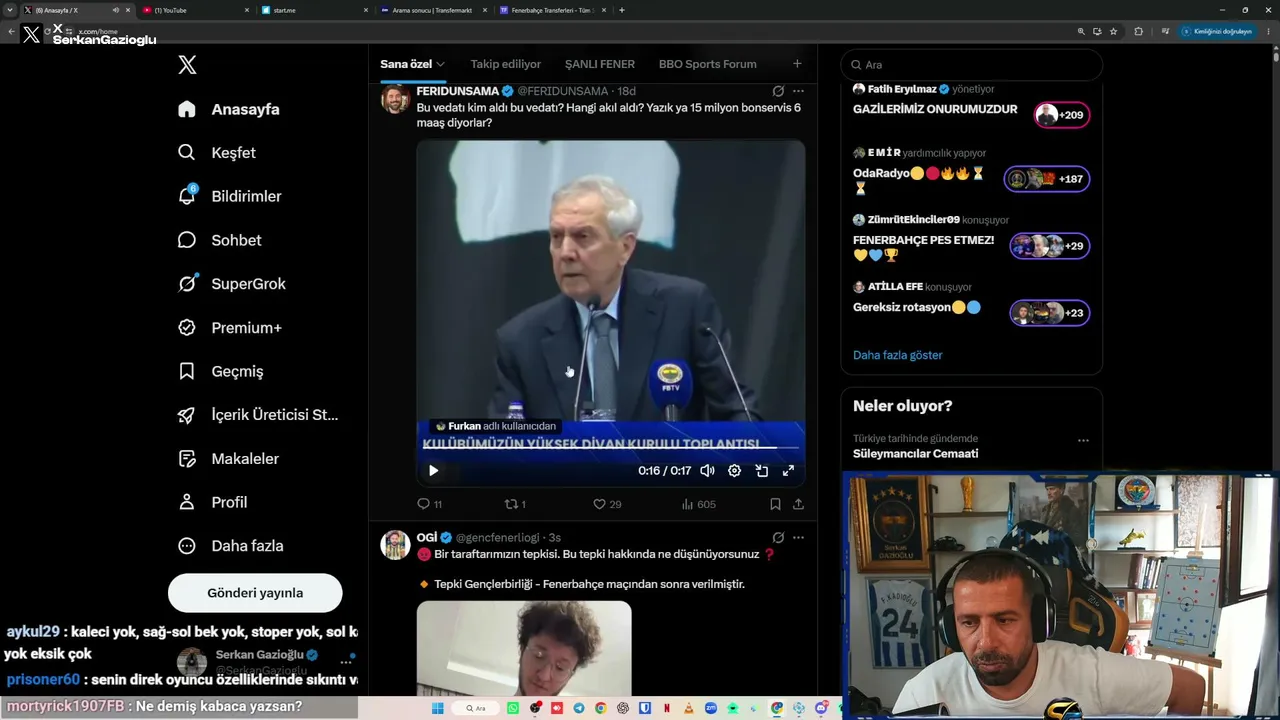This screenshot has height=720, width=1280.
Task: Join FENERBAHÇE PES ETMEZ space
Action: pos(1050,246)
